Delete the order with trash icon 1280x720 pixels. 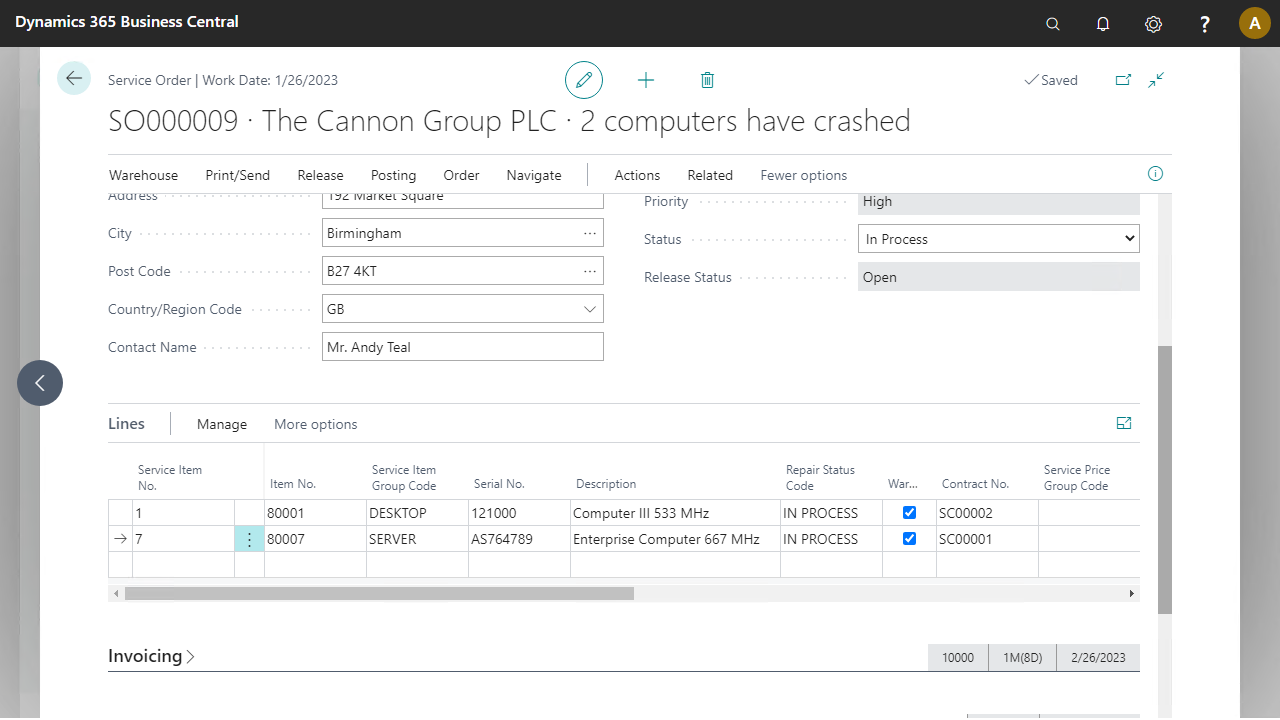[707, 80]
